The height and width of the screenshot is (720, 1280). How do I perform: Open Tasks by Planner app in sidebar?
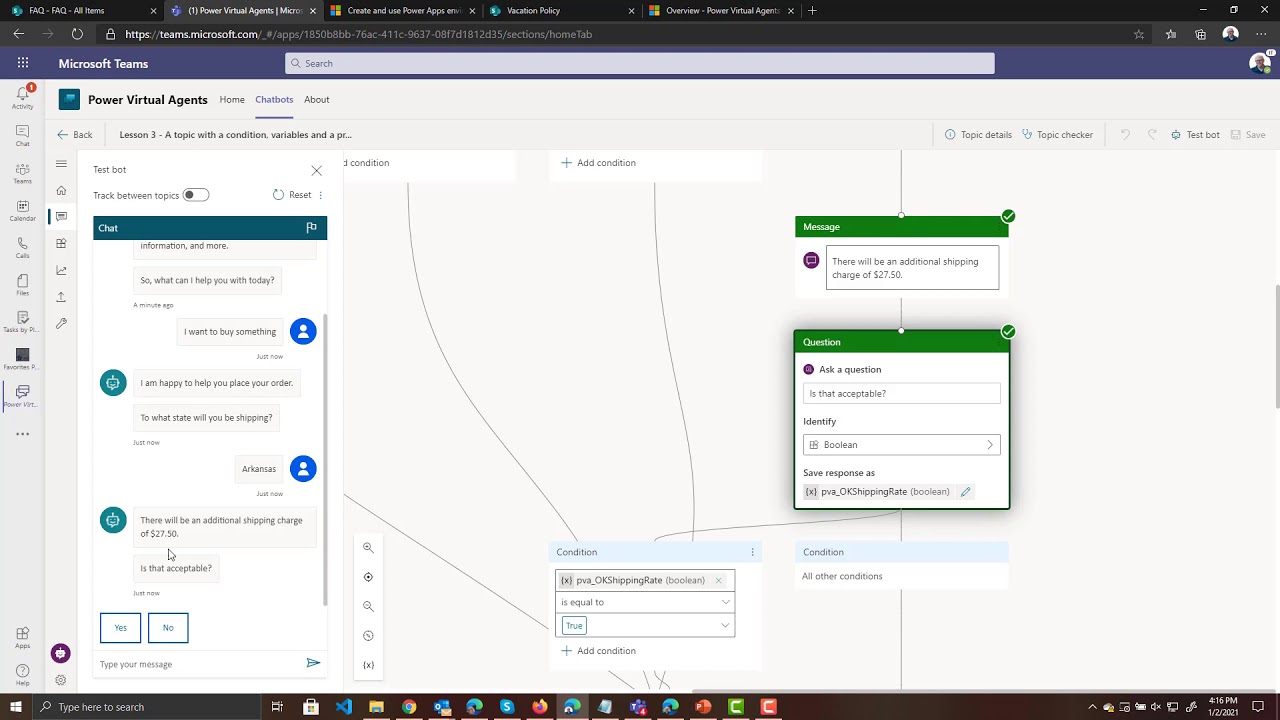click(x=22, y=322)
